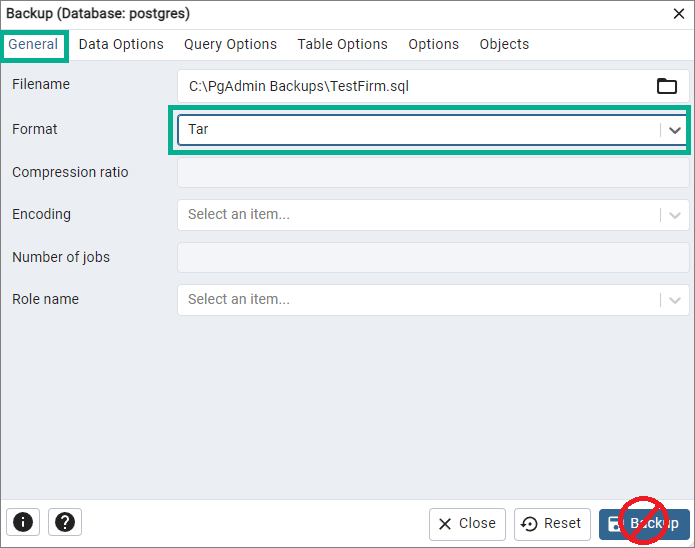Image resolution: width=695 pixels, height=548 pixels.
Task: Click the Close button
Action: [467, 524]
